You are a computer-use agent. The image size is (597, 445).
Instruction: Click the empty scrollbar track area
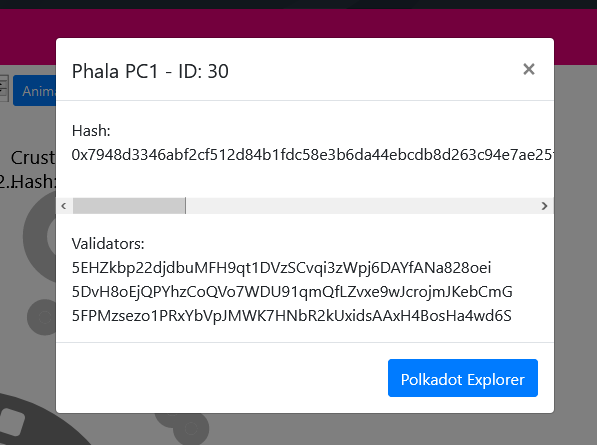pos(361,206)
